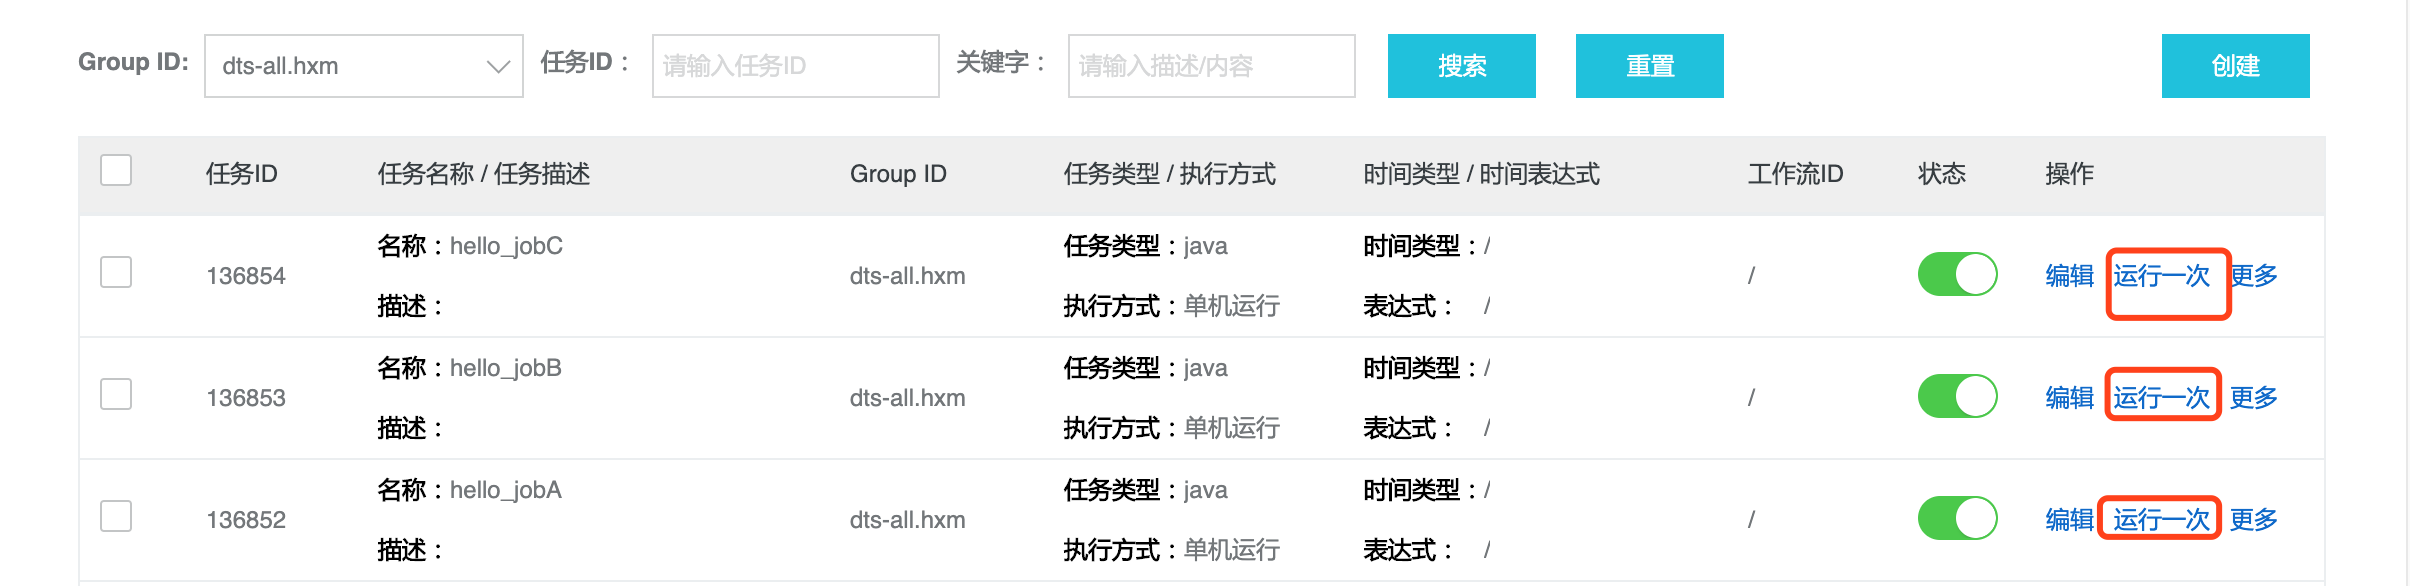Click the 任务ID input field
This screenshot has width=2410, height=586.
click(795, 66)
